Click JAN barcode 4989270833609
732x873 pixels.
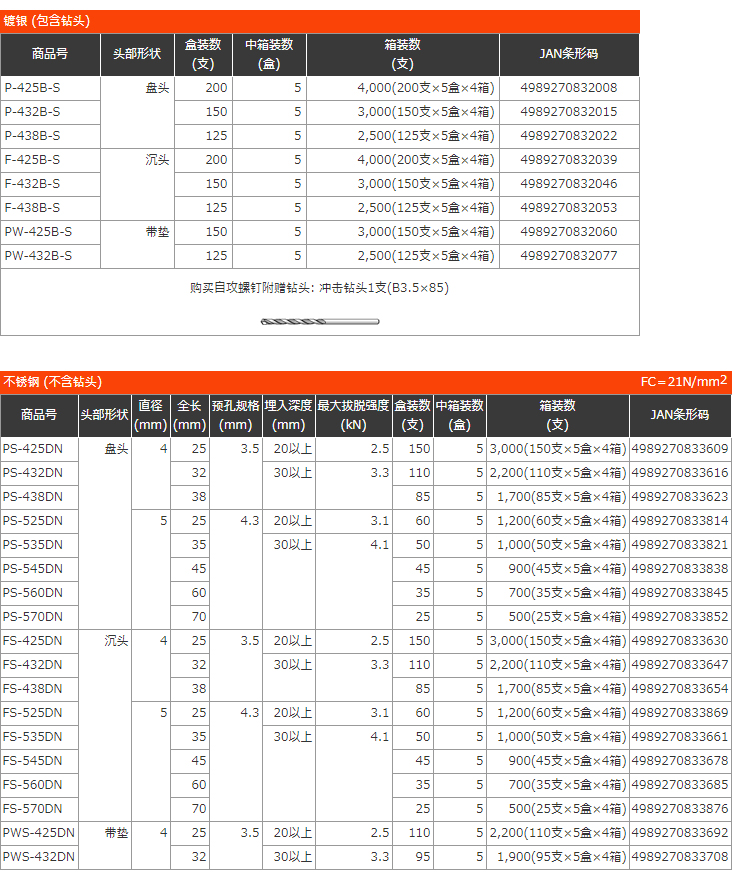point(680,449)
